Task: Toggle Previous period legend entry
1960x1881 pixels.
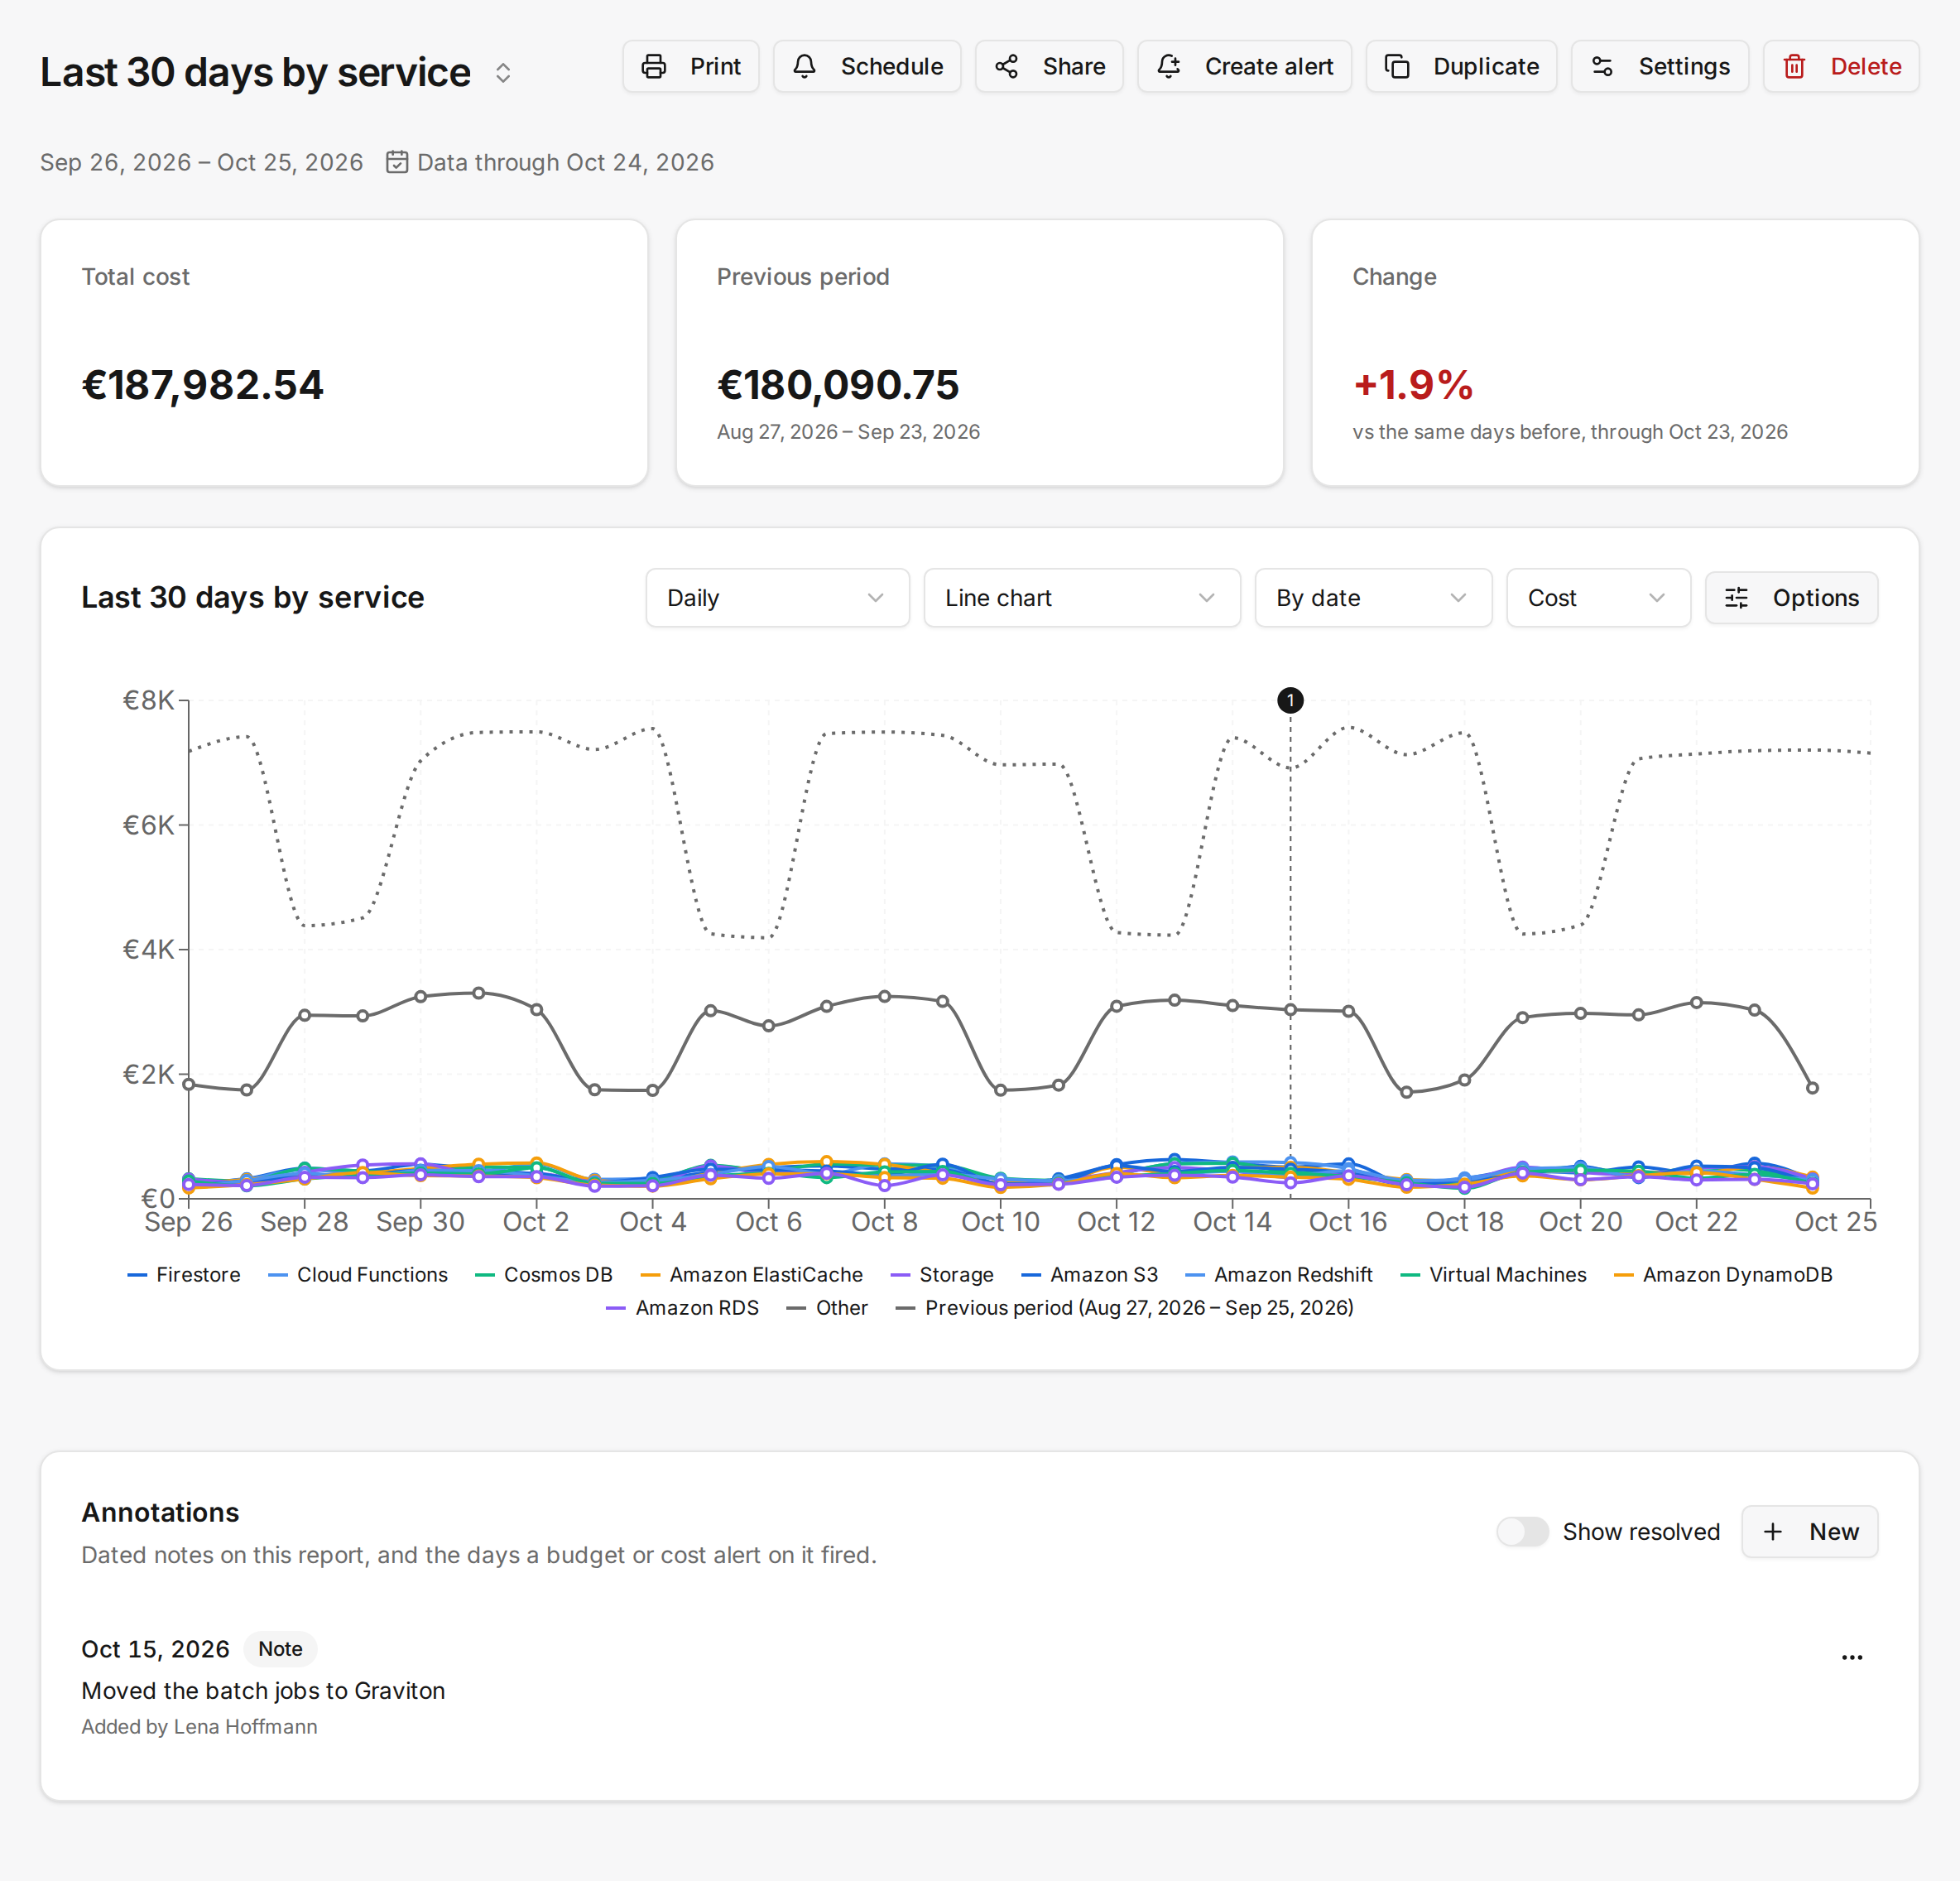Action: coord(1125,1307)
